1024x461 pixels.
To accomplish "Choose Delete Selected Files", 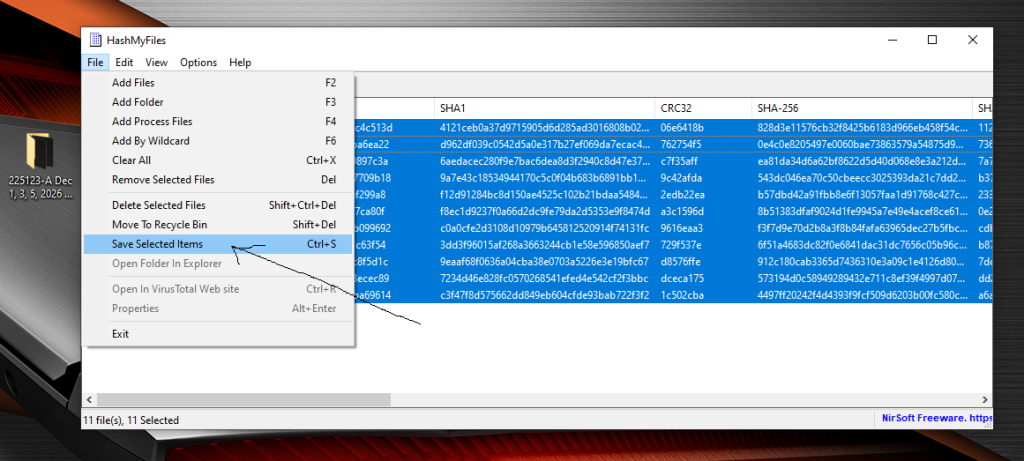I will pos(218,205).
